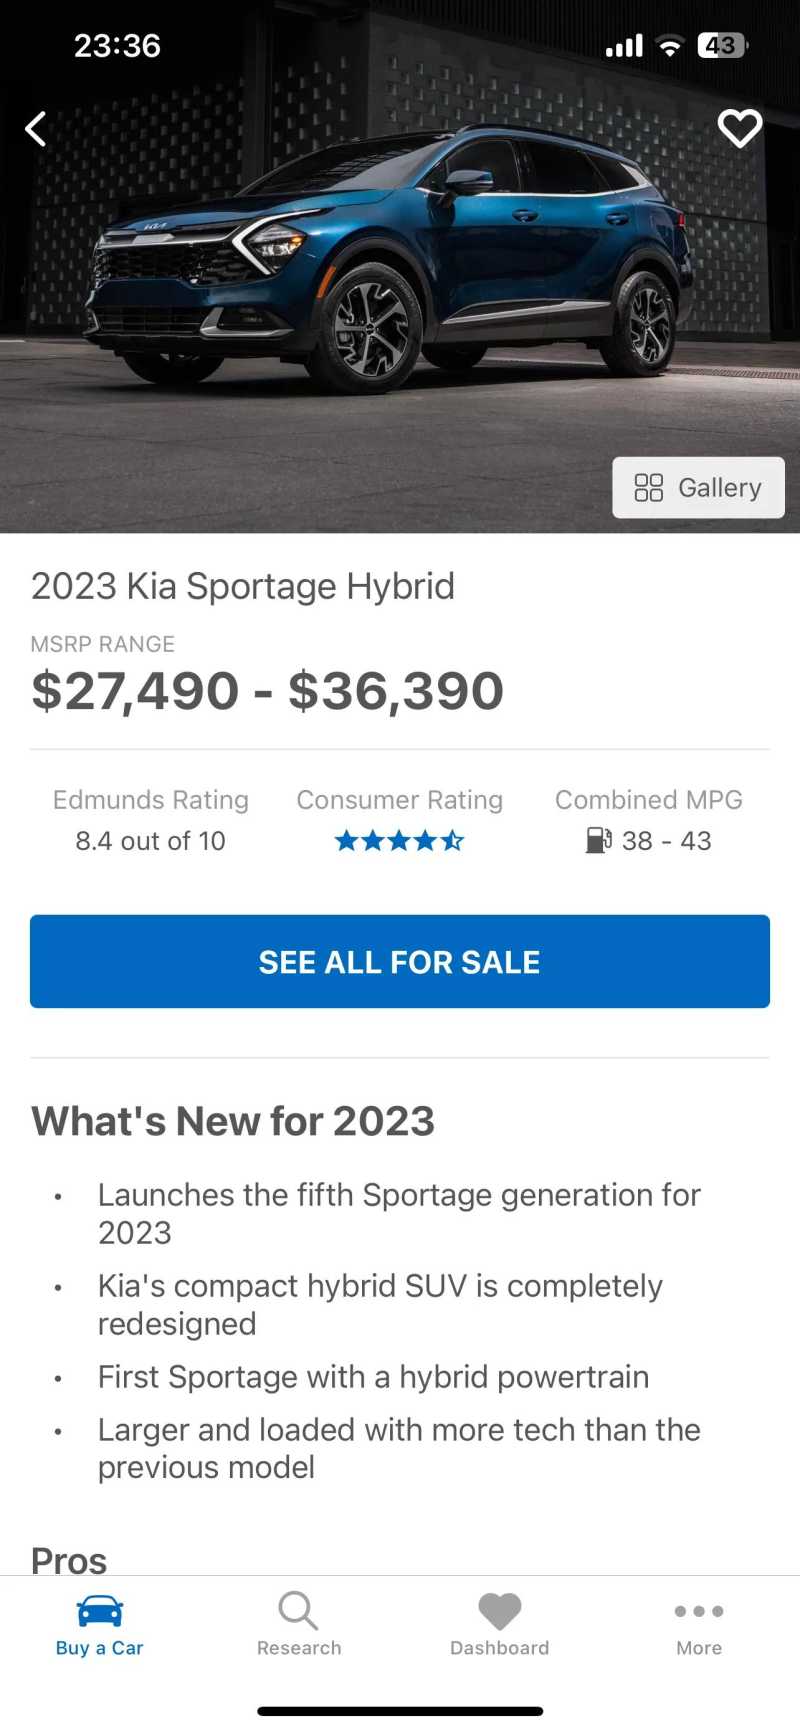Tap the magnifying glass Research icon
The height and width of the screenshot is (1731, 800).
[298, 1611]
